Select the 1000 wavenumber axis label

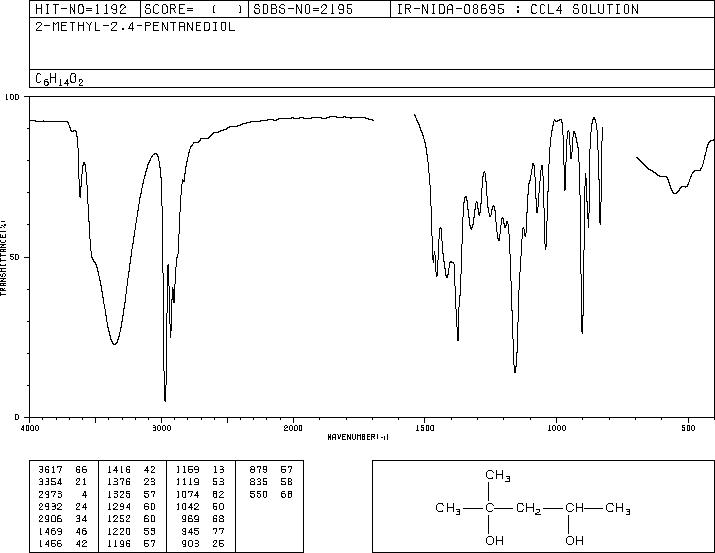(x=556, y=428)
